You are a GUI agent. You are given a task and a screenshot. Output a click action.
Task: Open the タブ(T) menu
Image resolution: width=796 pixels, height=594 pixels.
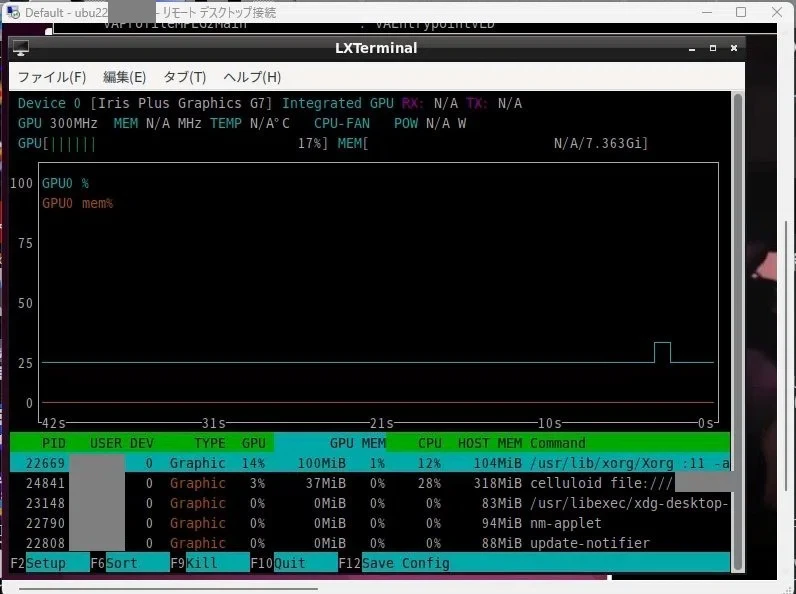pos(185,77)
